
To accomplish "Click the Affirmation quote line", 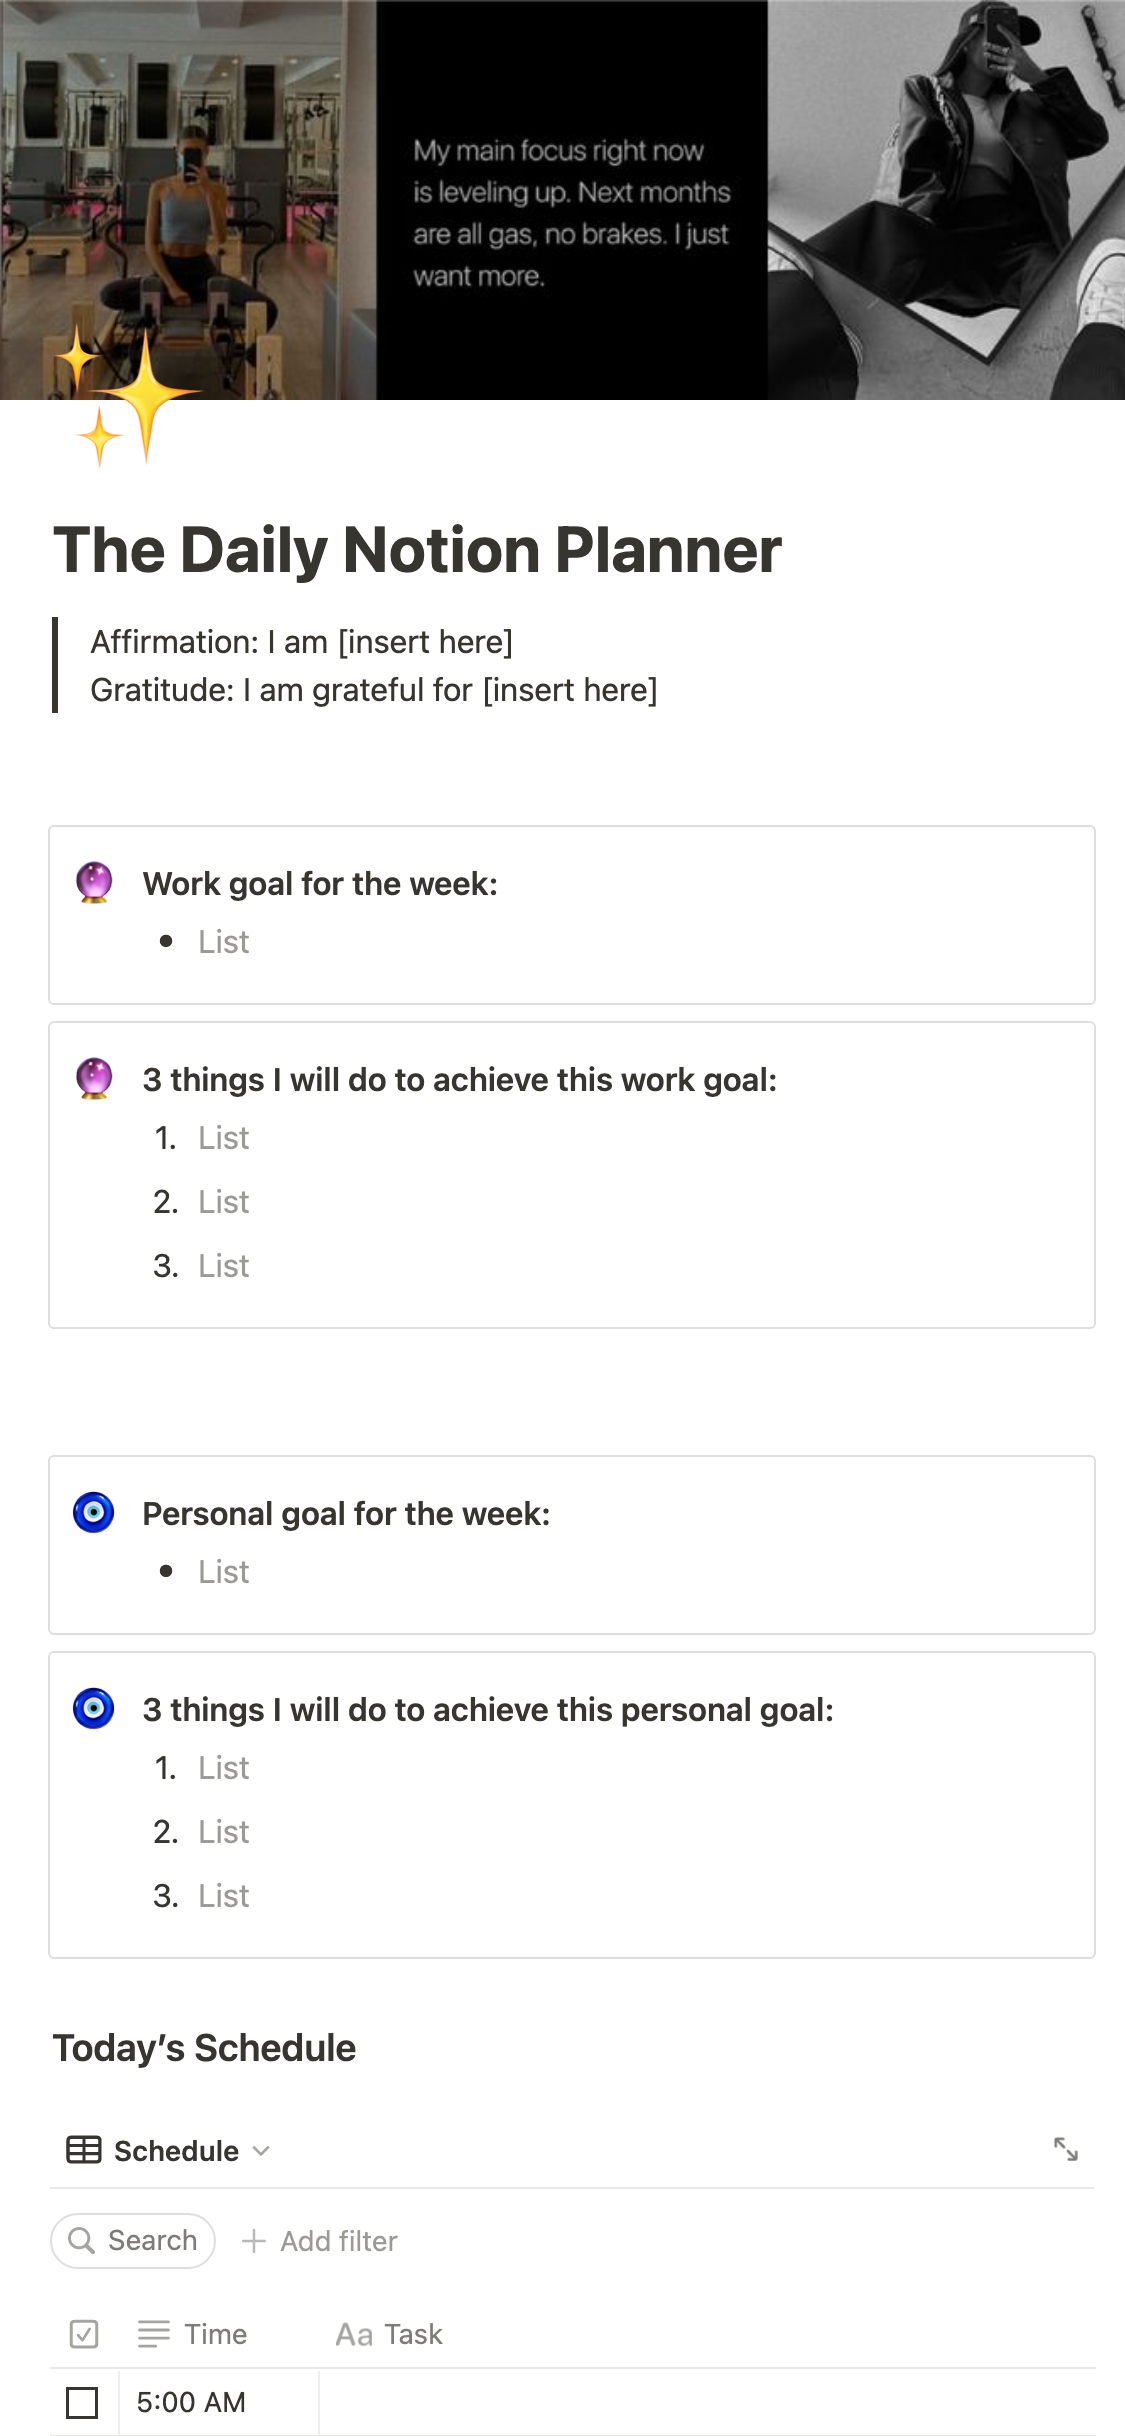I will 301,642.
